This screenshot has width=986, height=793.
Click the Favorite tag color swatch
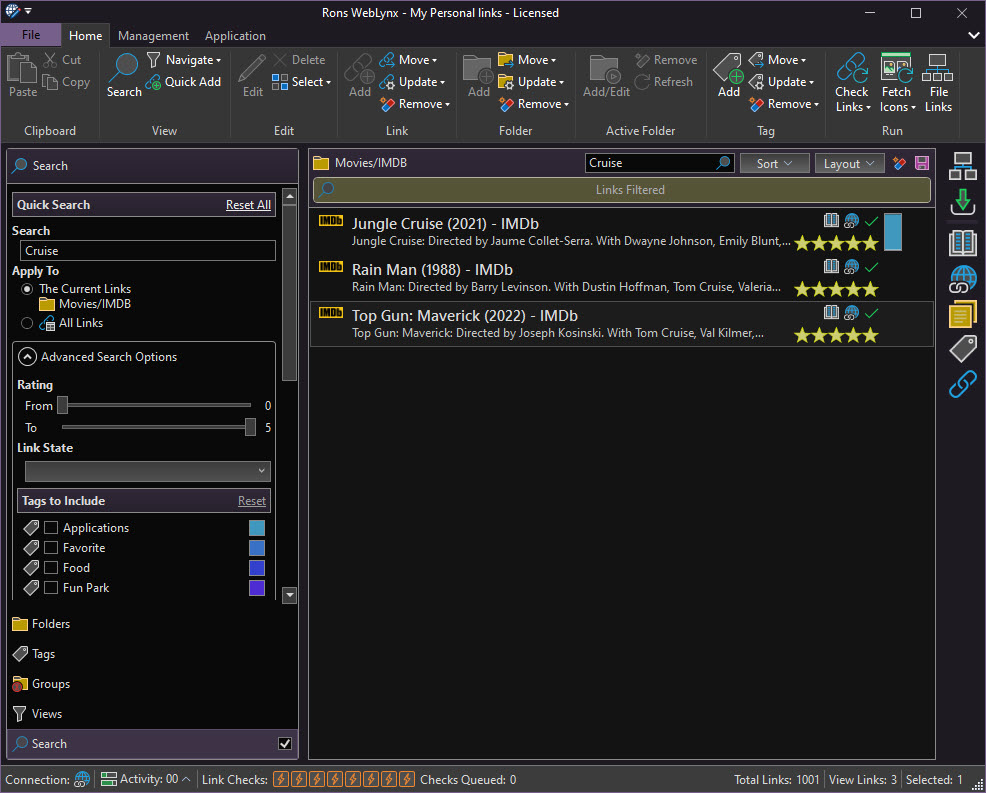[x=257, y=548]
